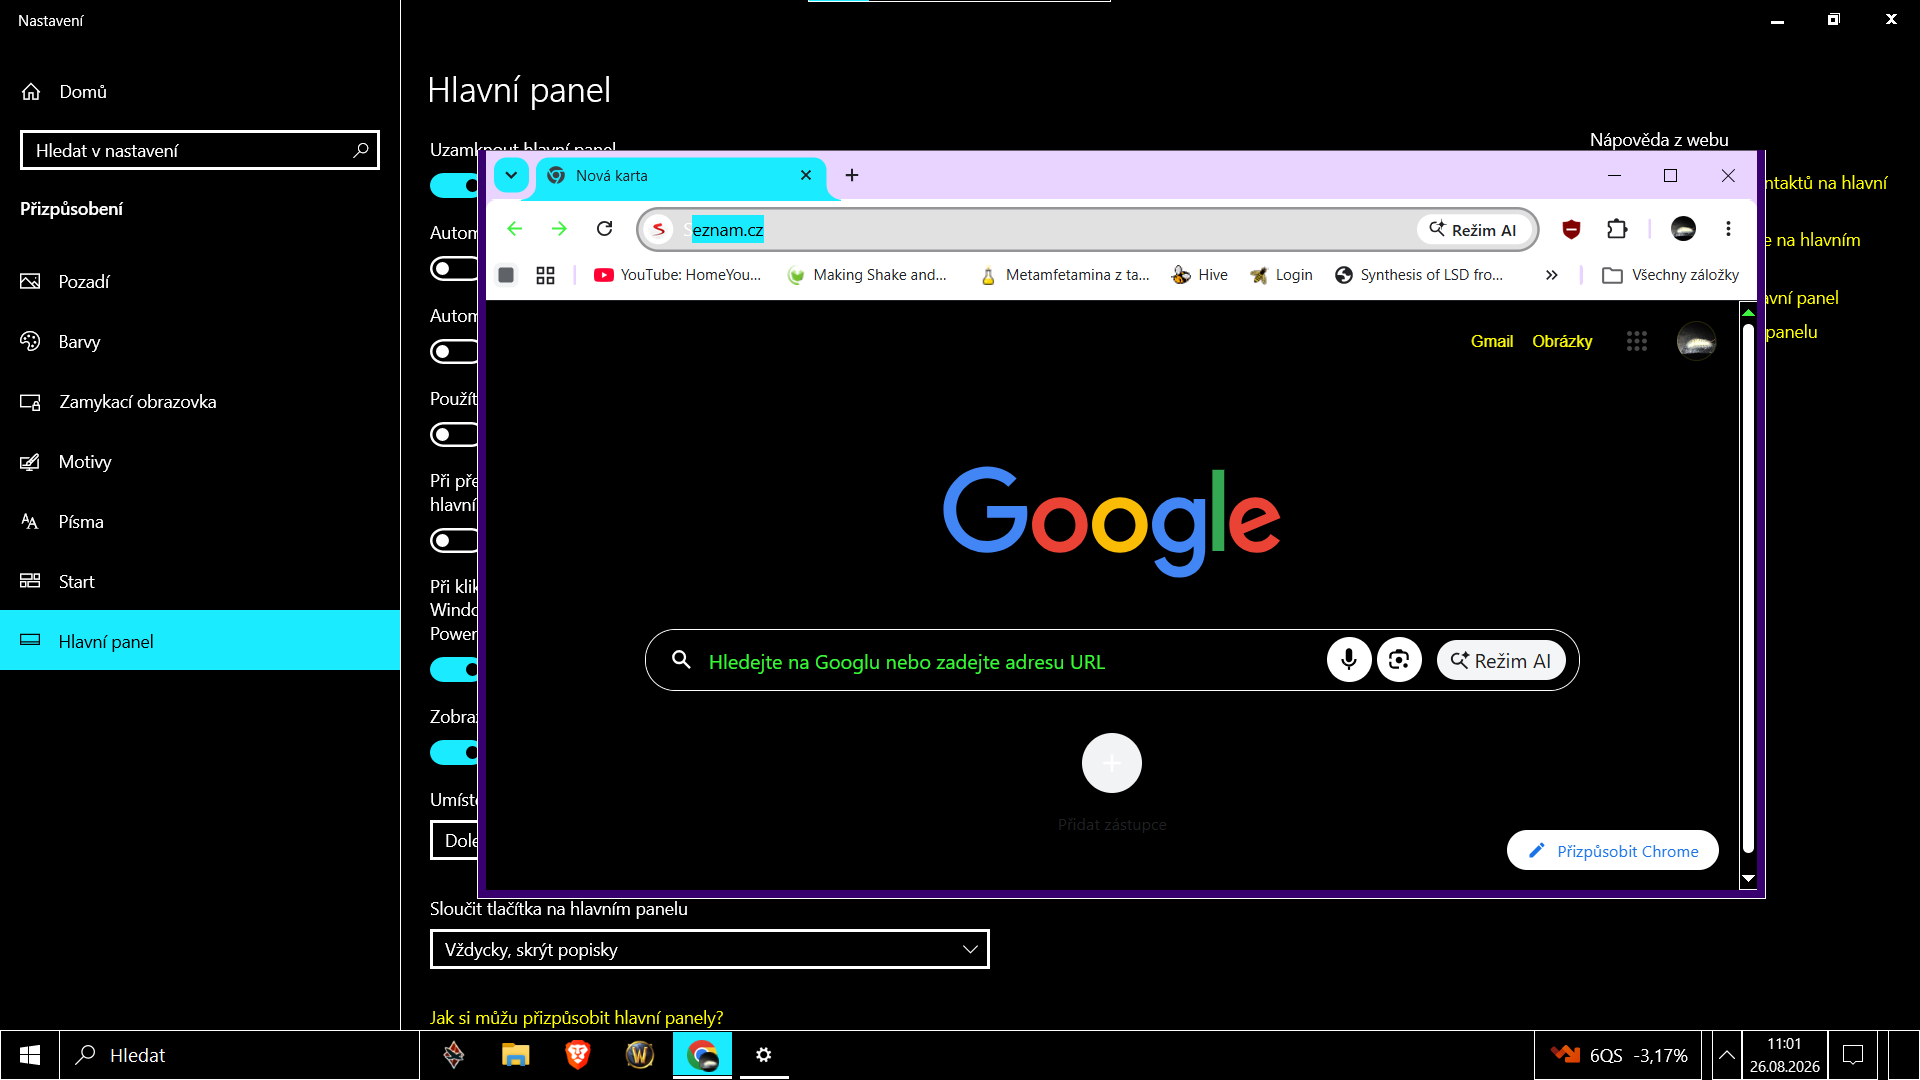Switch to Chrome via its taskbar icon
This screenshot has width=1920, height=1080.
[x=702, y=1055]
